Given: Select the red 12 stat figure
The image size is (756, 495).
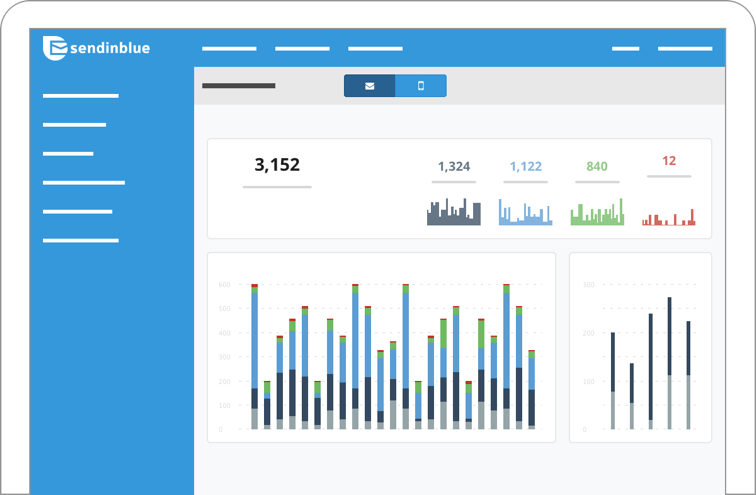Looking at the screenshot, I should 669,161.
